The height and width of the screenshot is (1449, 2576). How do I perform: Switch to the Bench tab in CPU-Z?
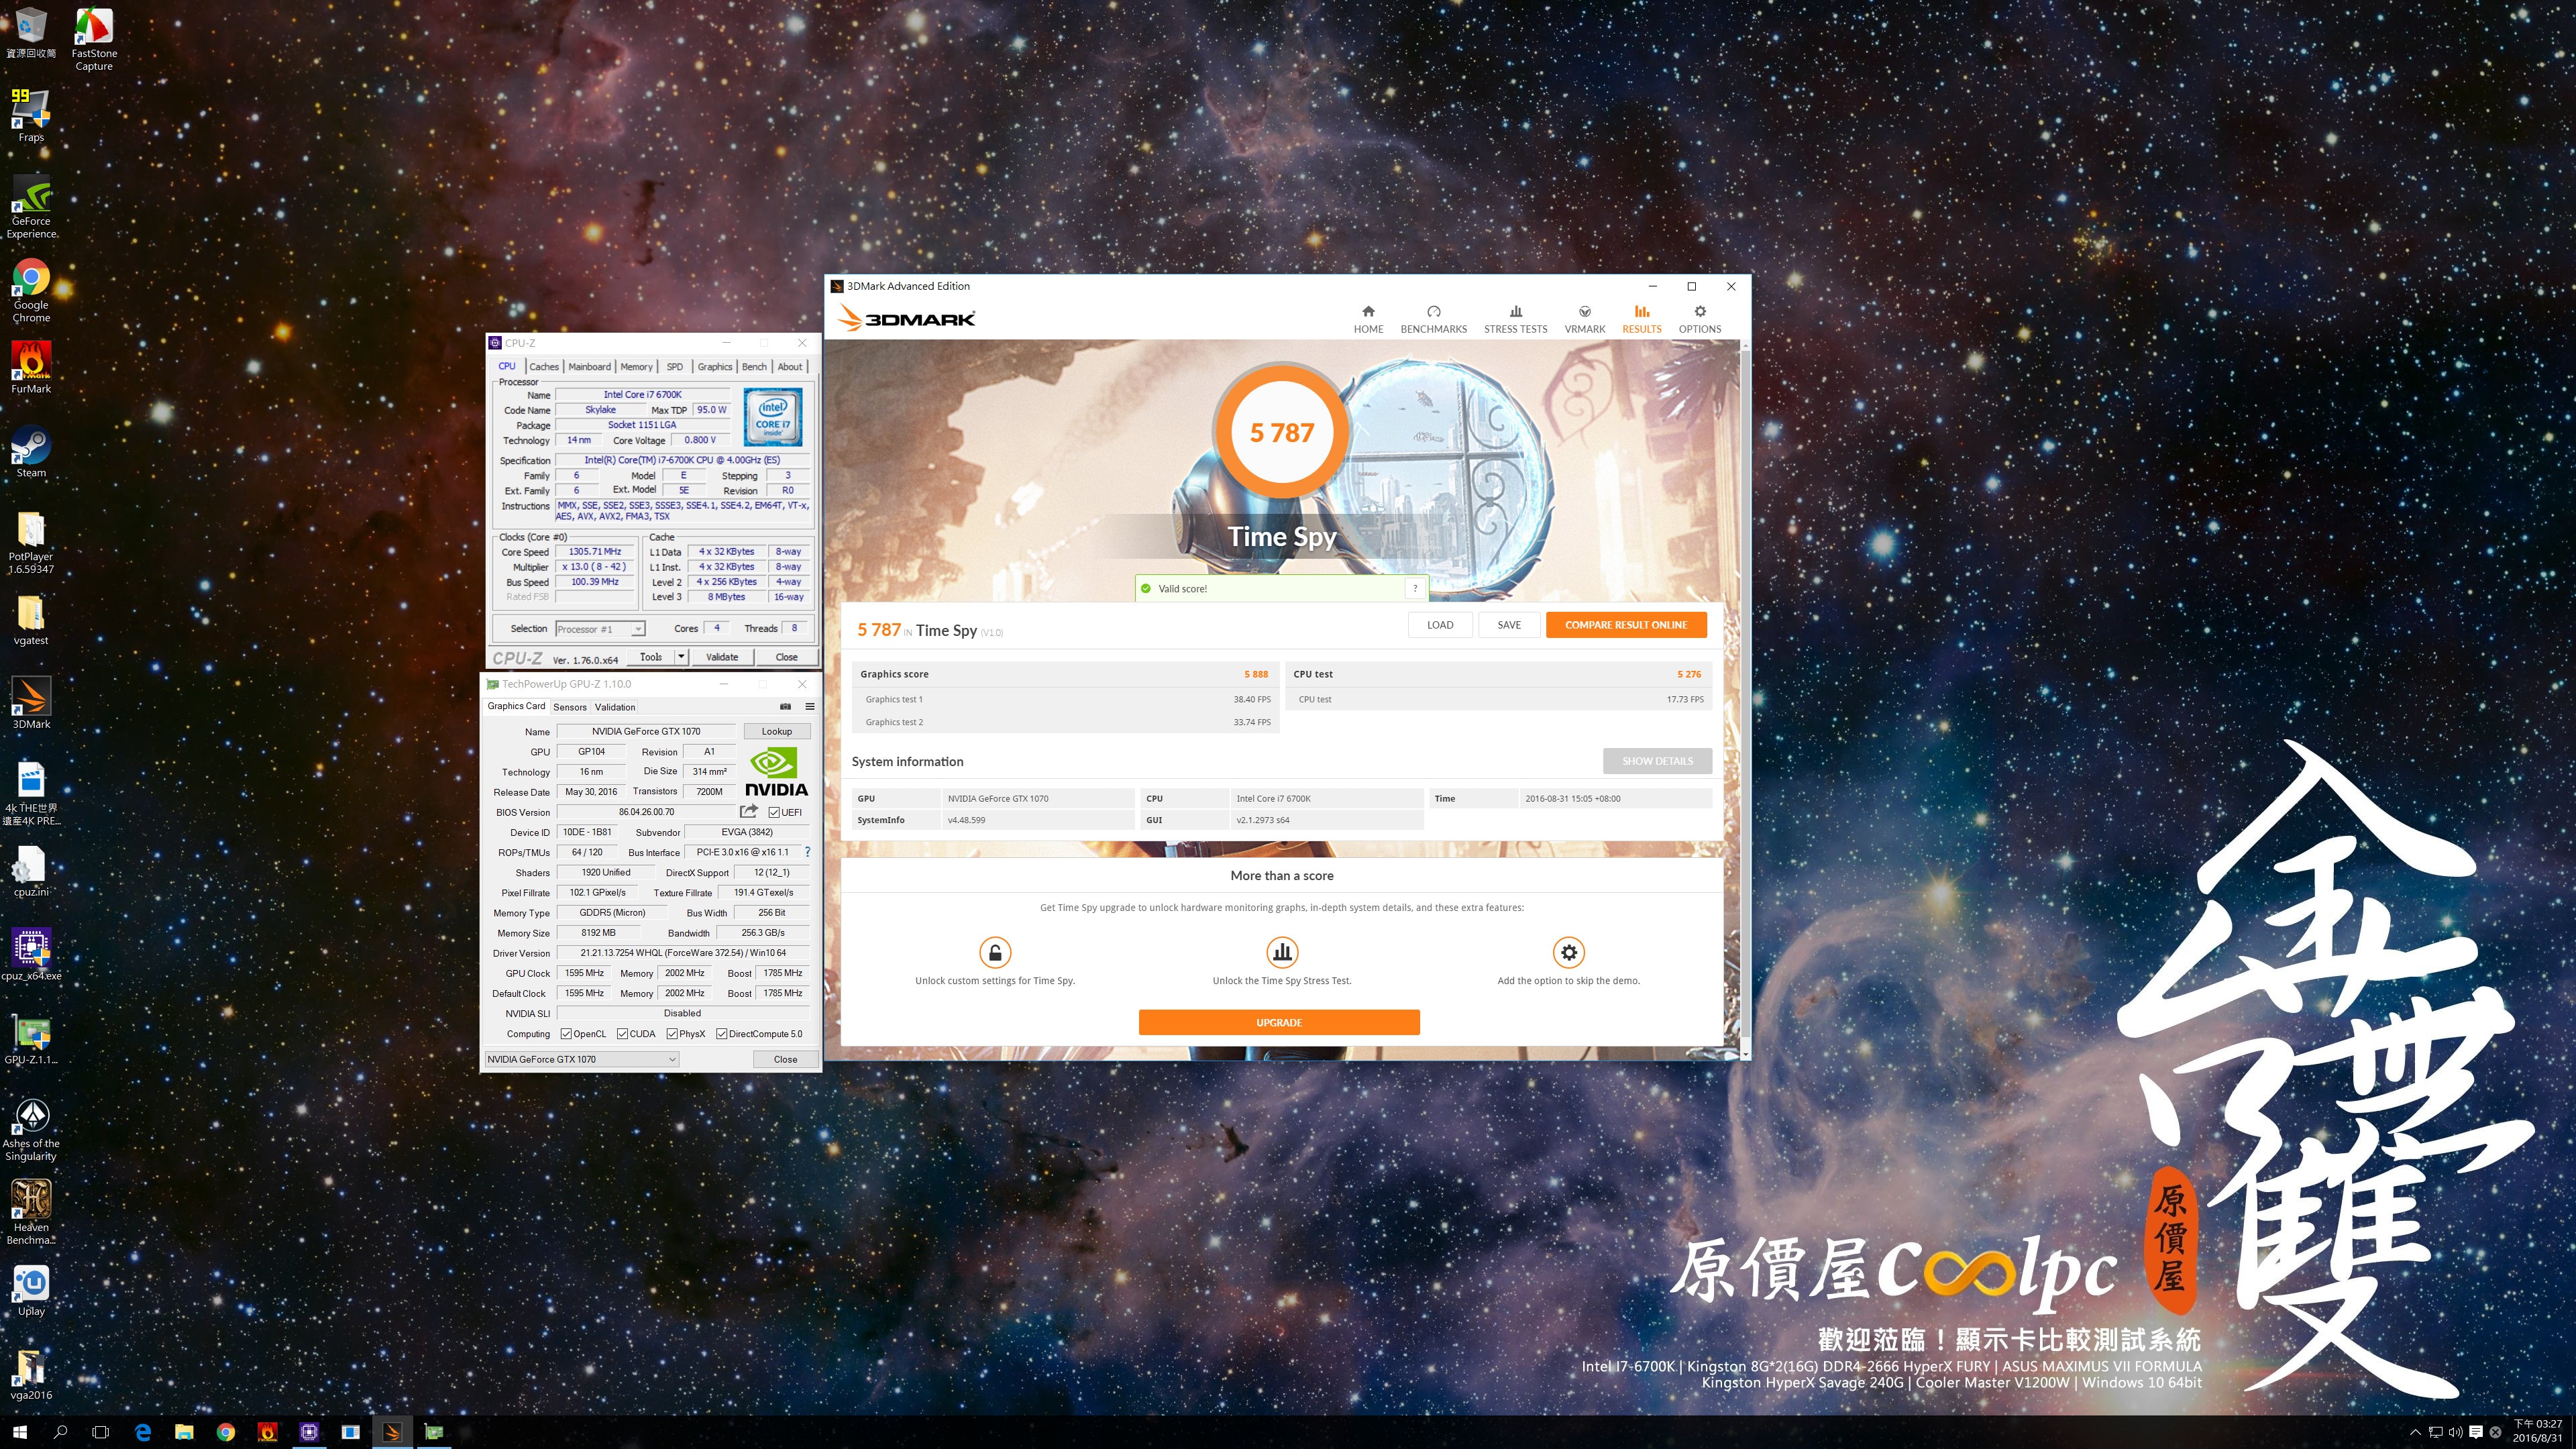click(x=754, y=367)
